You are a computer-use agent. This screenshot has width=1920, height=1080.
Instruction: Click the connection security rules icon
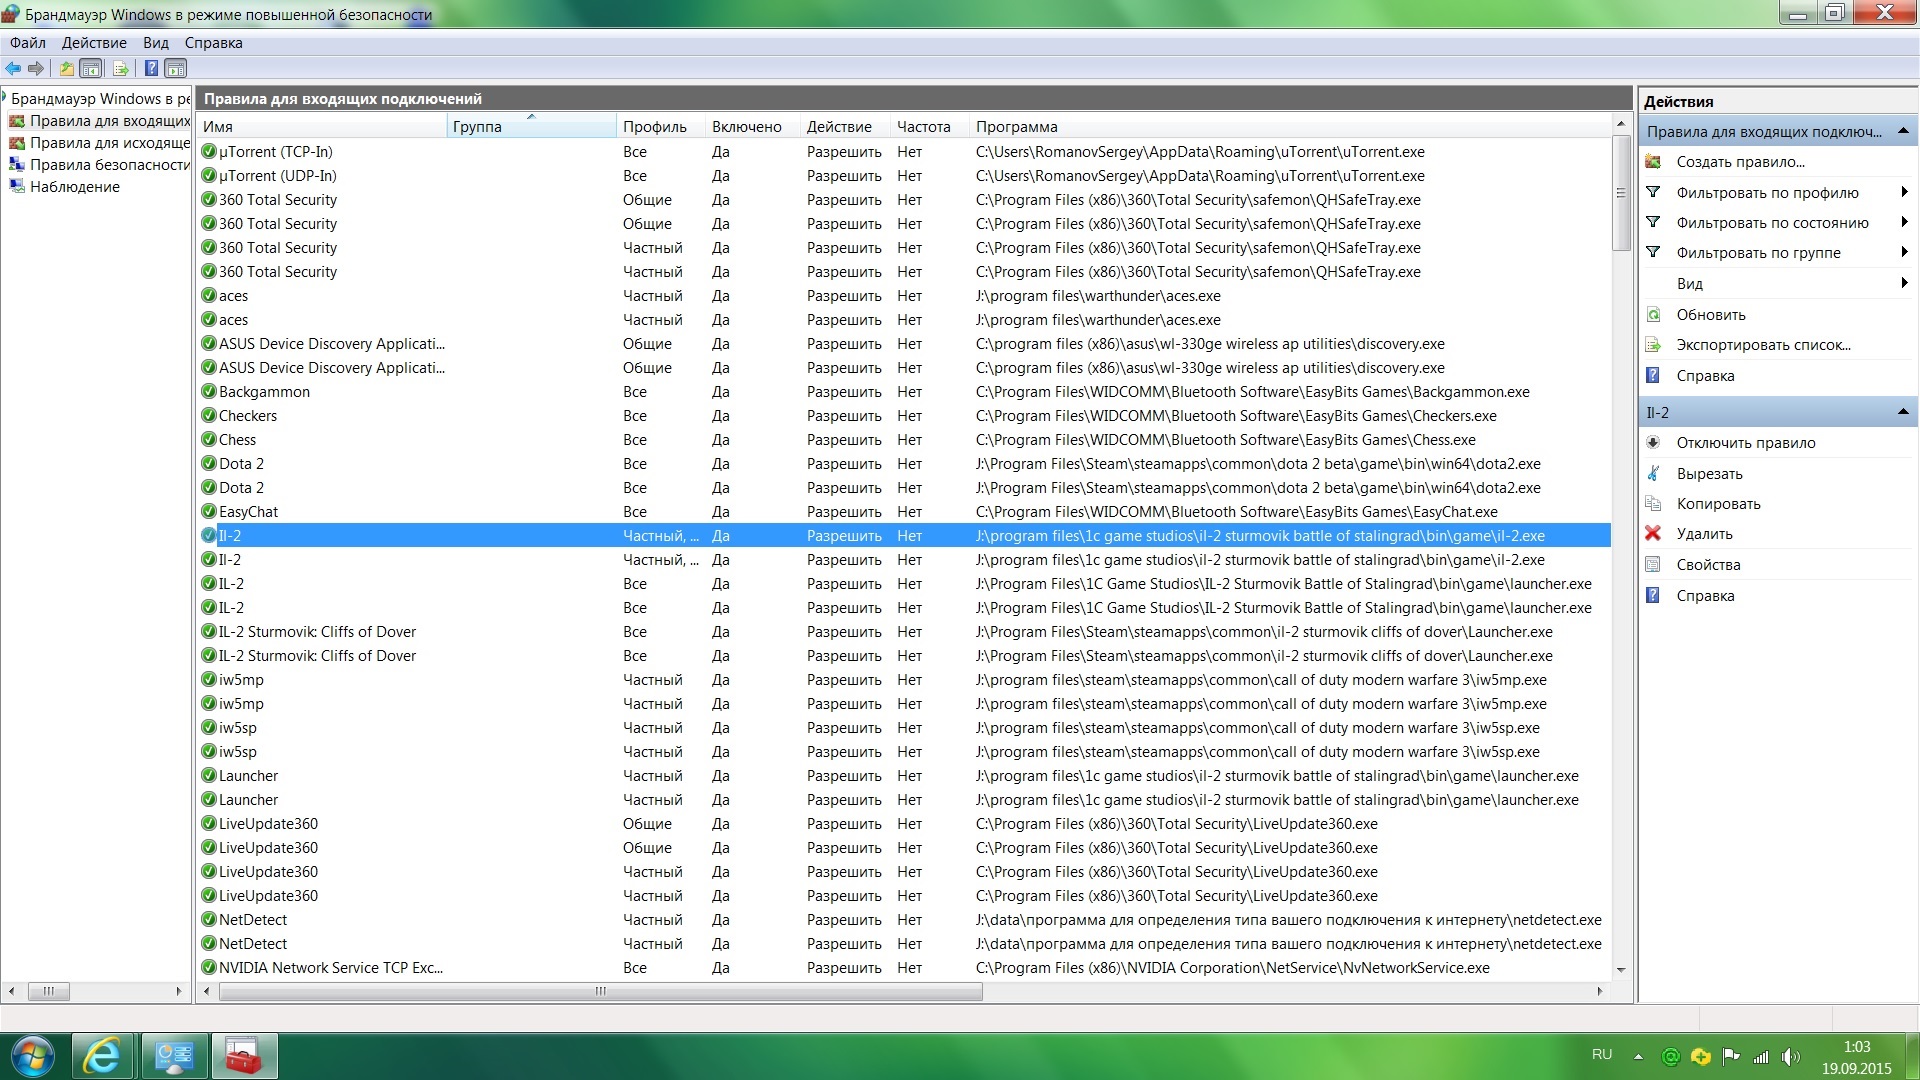[x=17, y=165]
